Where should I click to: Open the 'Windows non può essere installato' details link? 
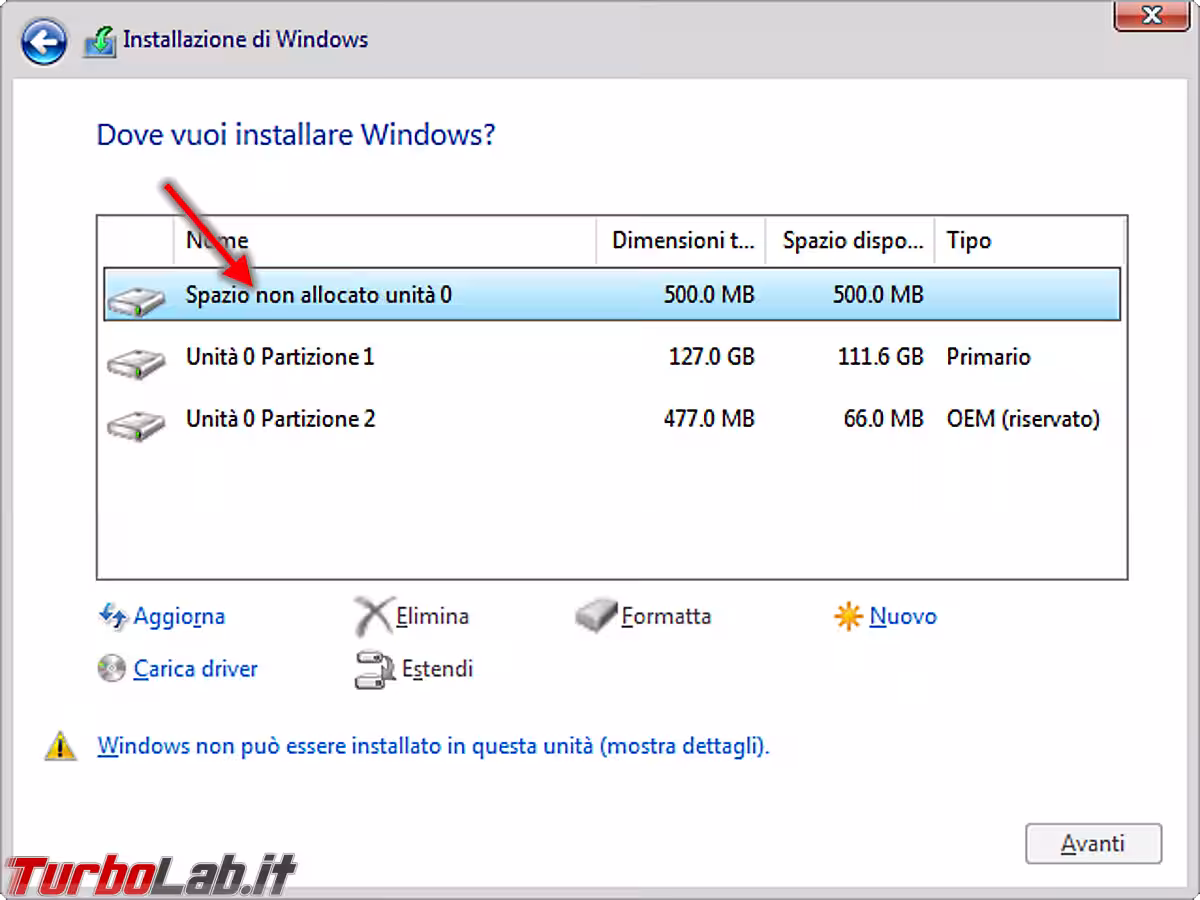click(432, 746)
